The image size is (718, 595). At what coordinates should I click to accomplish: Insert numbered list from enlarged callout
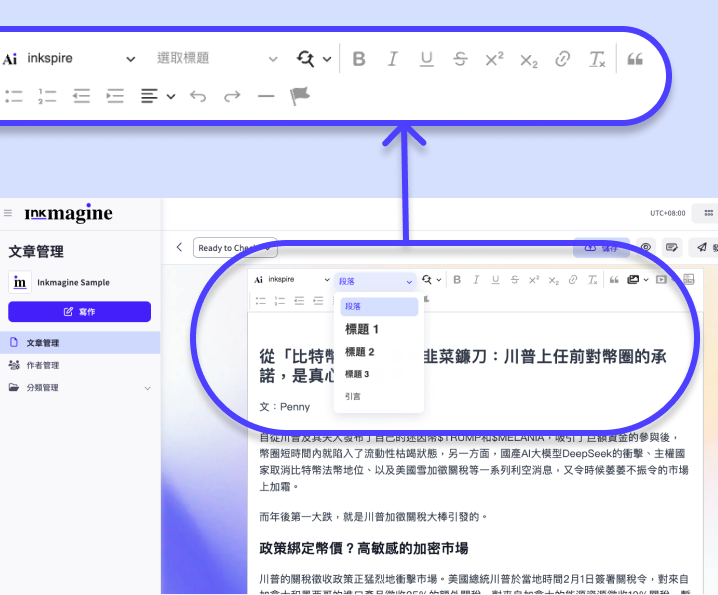pyautogui.click(x=47, y=96)
